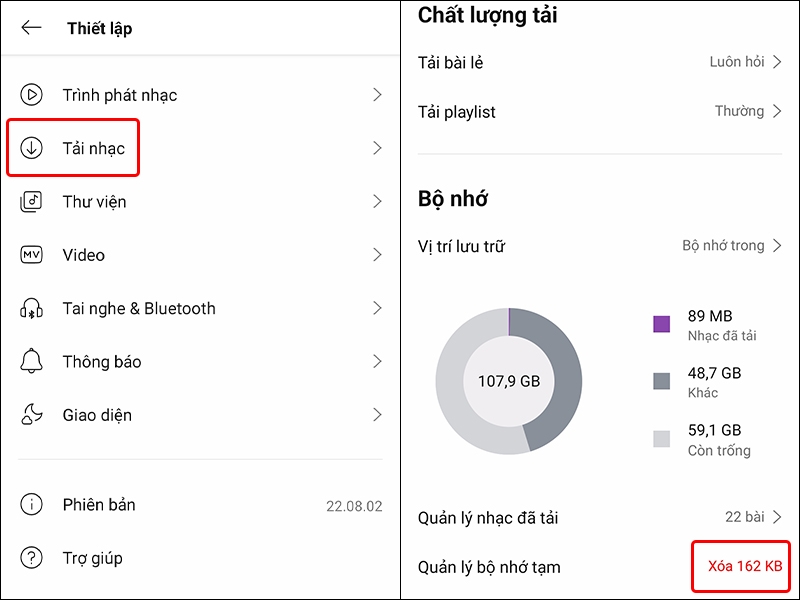The height and width of the screenshot is (600, 800).
Task: Click the download icon beside Tải nhạc
Action: [33, 148]
